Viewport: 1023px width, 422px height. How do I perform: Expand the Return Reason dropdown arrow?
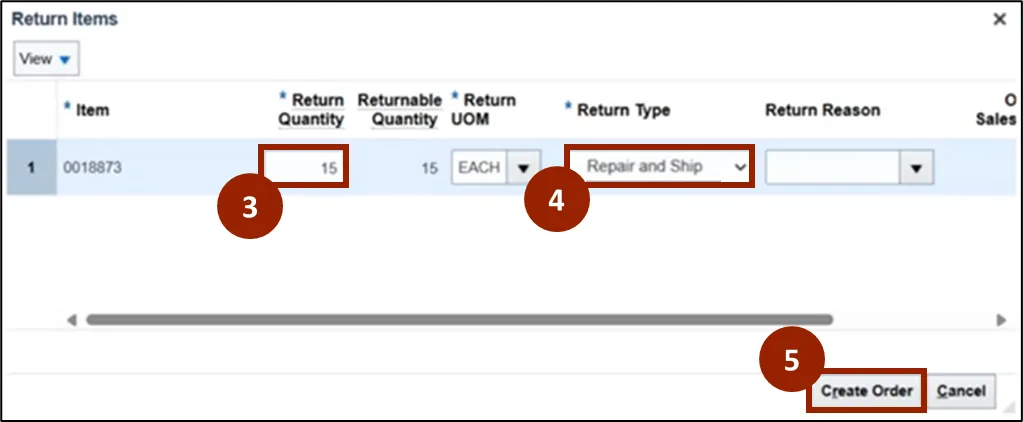tap(915, 168)
